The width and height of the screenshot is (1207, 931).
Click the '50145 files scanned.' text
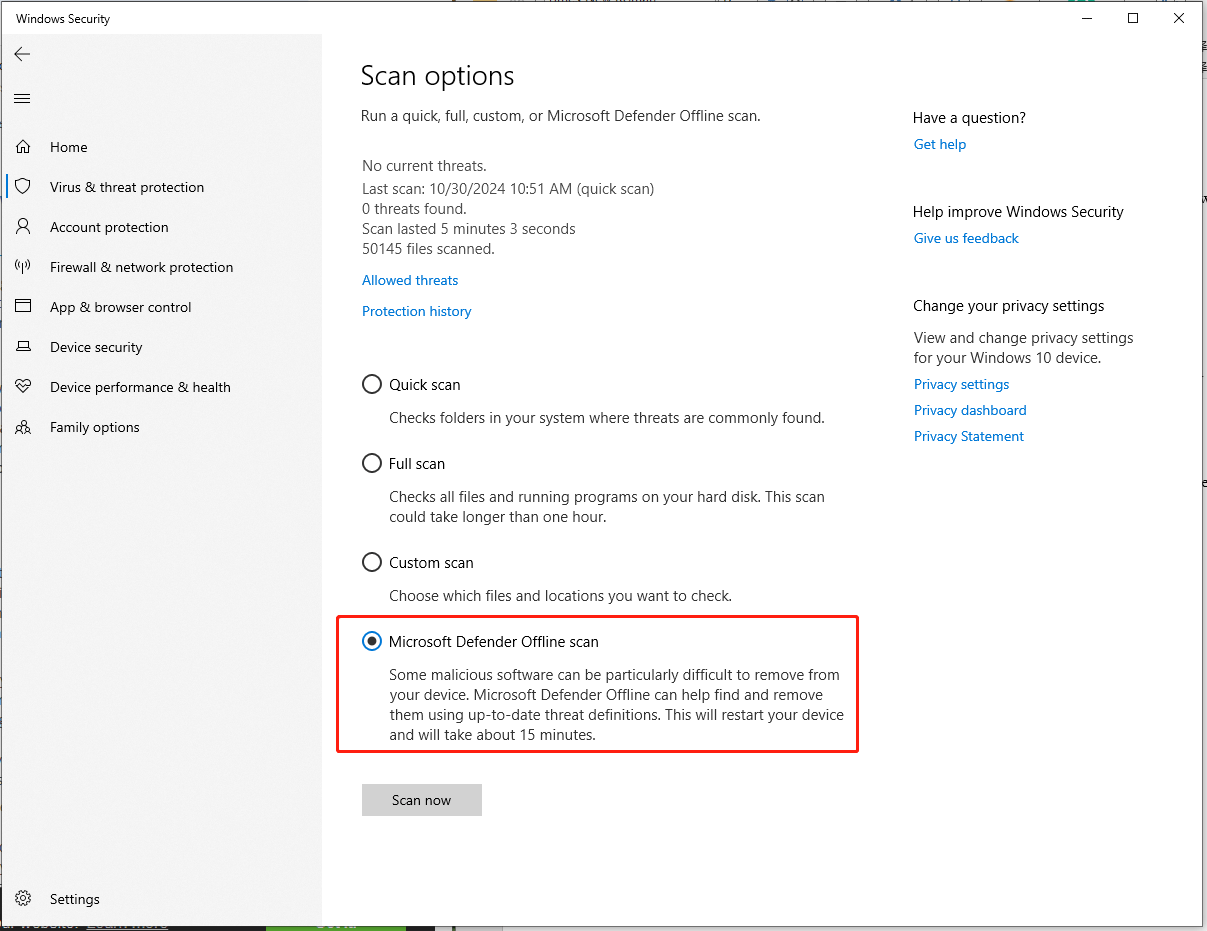point(428,249)
